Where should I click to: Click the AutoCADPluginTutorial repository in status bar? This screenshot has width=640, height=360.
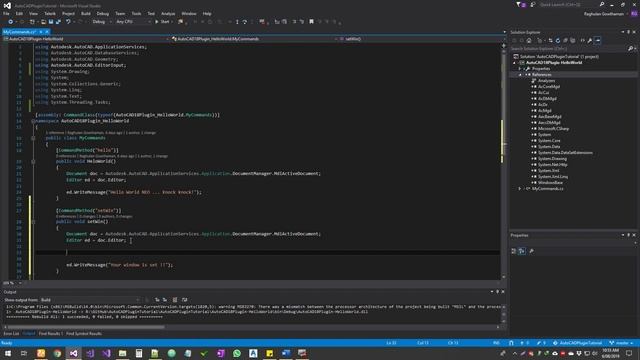pos(578,343)
